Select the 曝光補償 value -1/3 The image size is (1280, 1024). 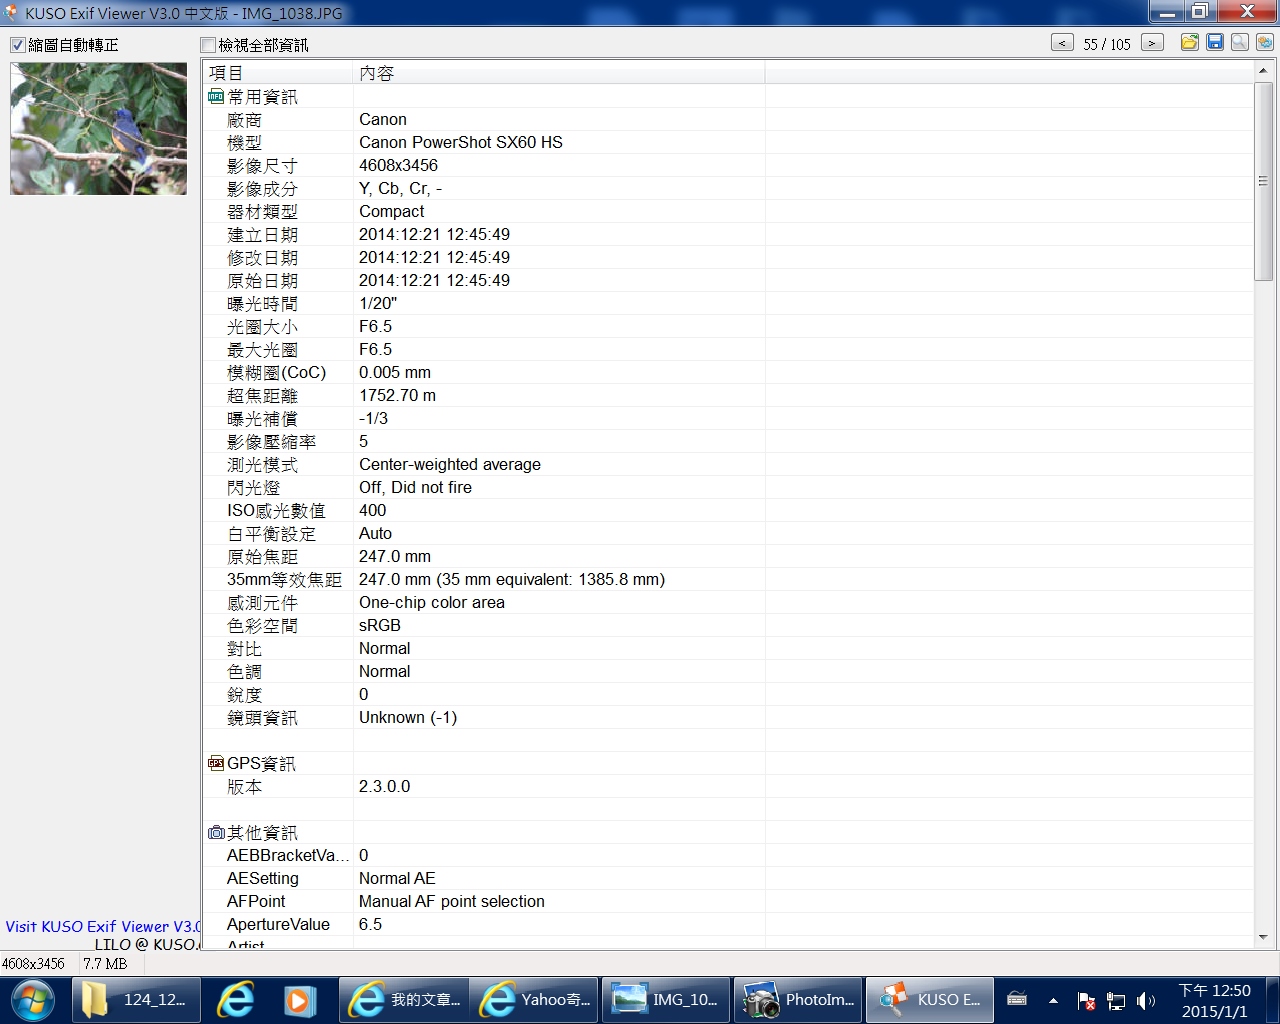tap(374, 419)
